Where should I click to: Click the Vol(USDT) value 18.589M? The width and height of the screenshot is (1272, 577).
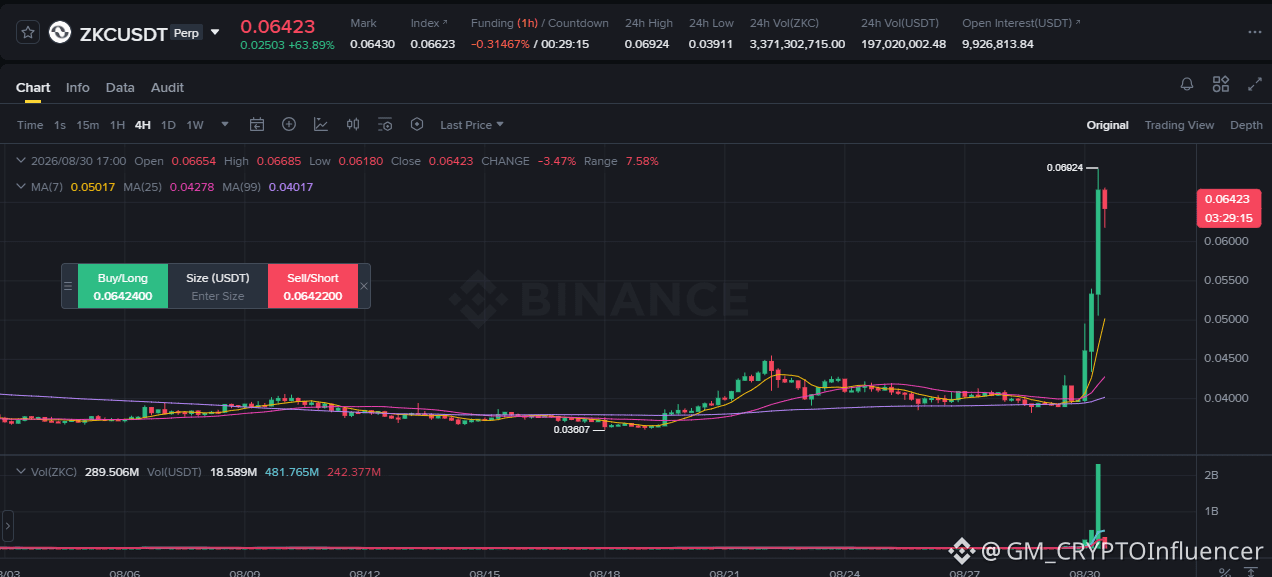235,471
